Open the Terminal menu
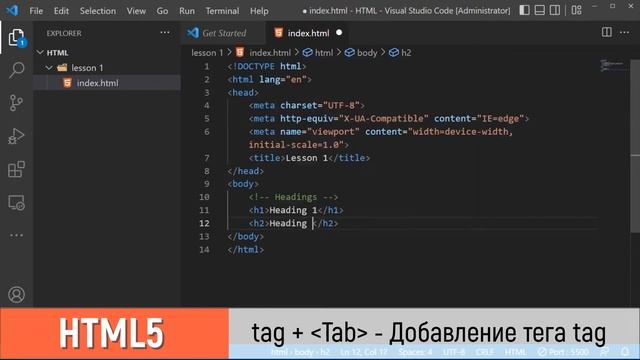The height and width of the screenshot is (360, 640). (x=222, y=11)
